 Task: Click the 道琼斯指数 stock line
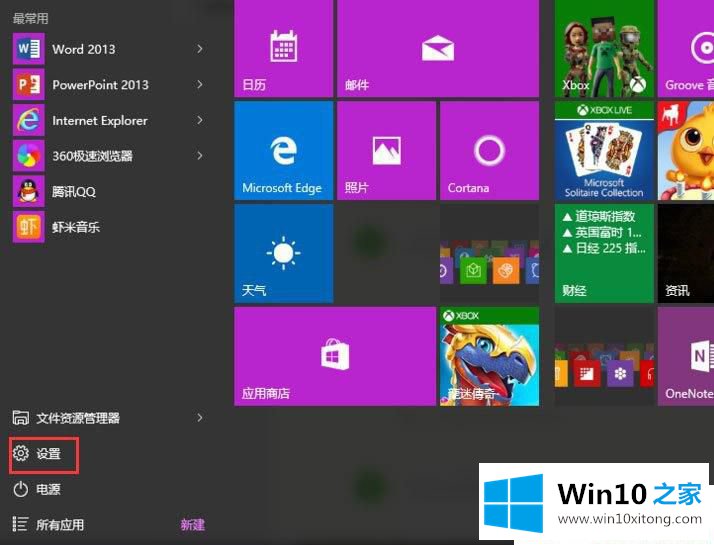click(x=599, y=216)
